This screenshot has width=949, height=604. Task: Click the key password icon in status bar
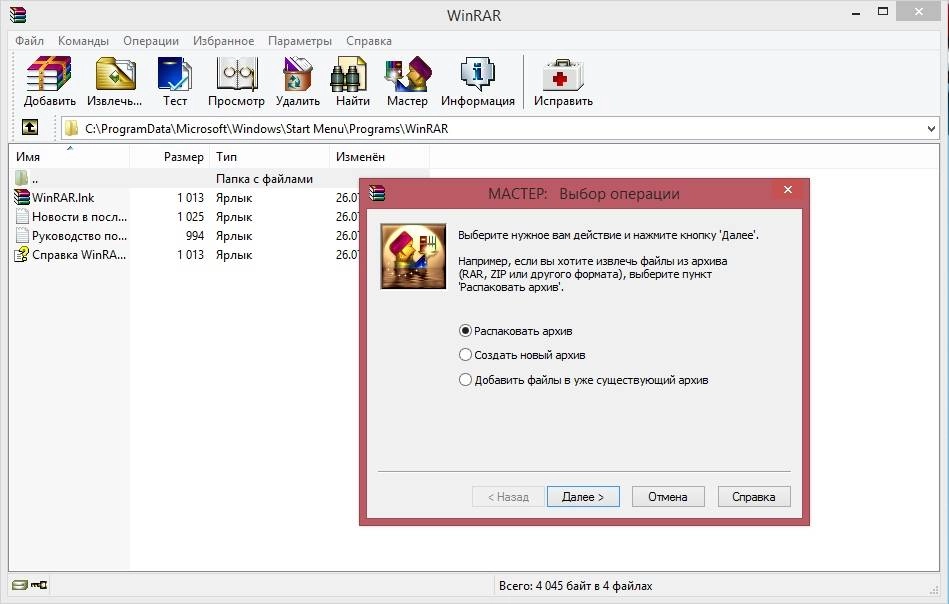pyautogui.click(x=39, y=585)
